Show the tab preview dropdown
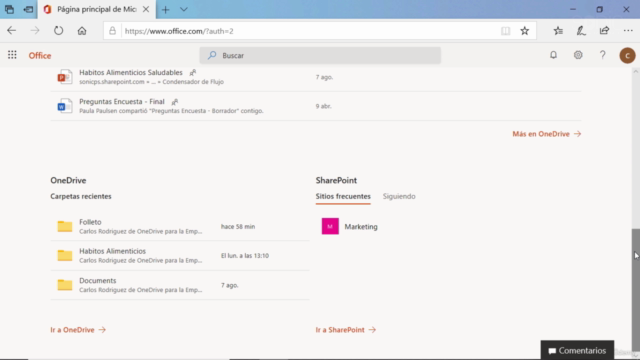 pos(184,9)
